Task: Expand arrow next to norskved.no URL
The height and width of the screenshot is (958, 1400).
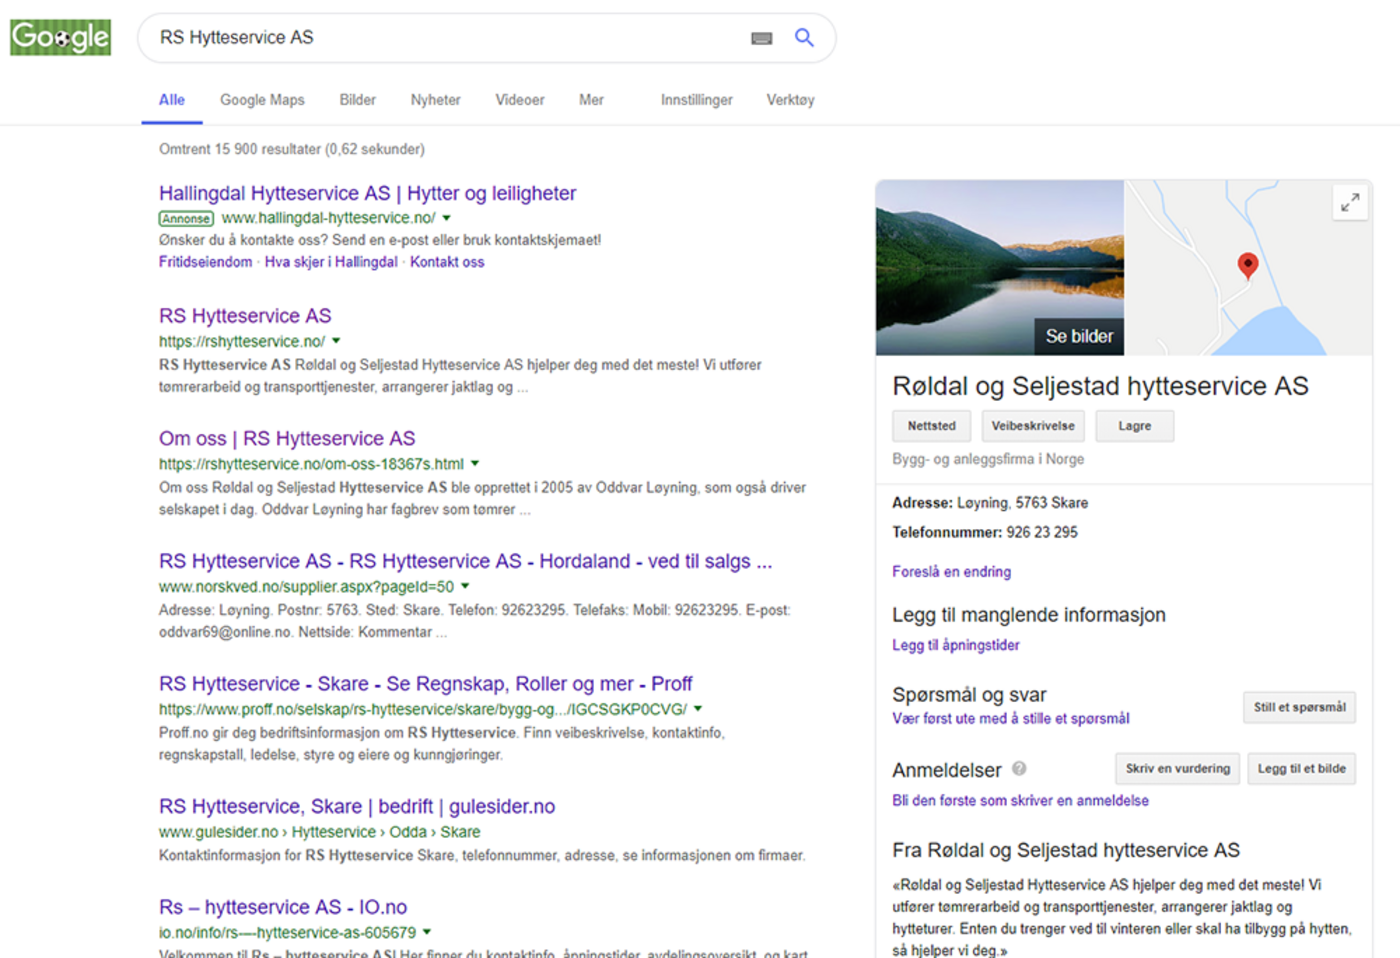Action: pyautogui.click(x=465, y=587)
